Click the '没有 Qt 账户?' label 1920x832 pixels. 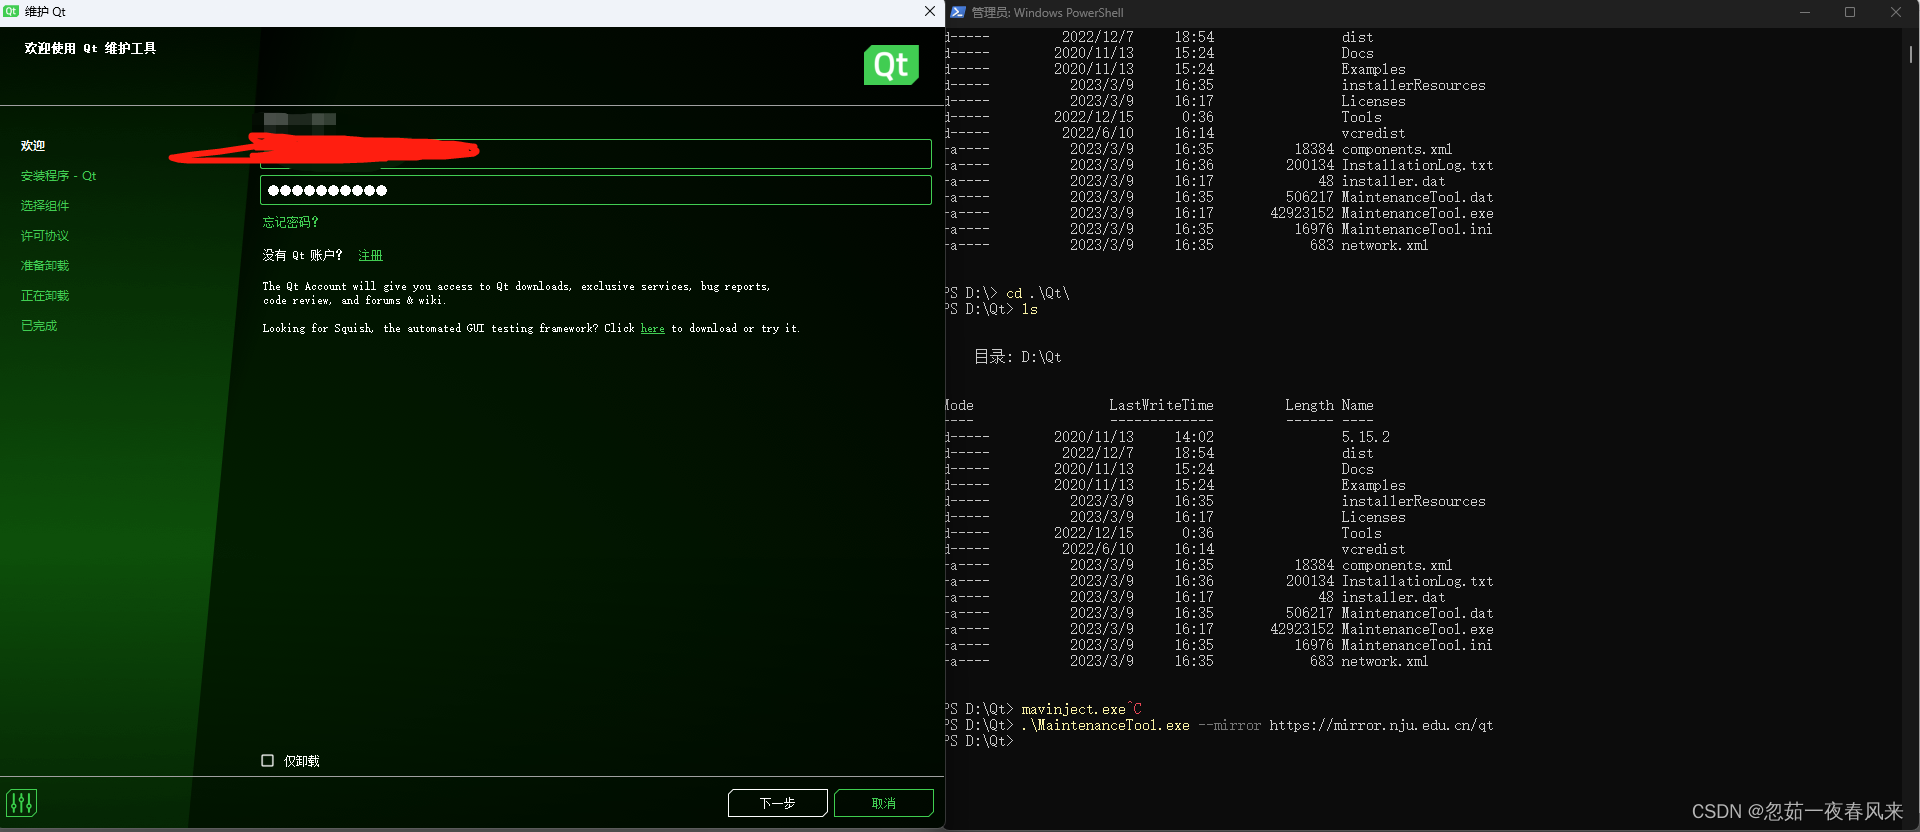click(x=302, y=256)
